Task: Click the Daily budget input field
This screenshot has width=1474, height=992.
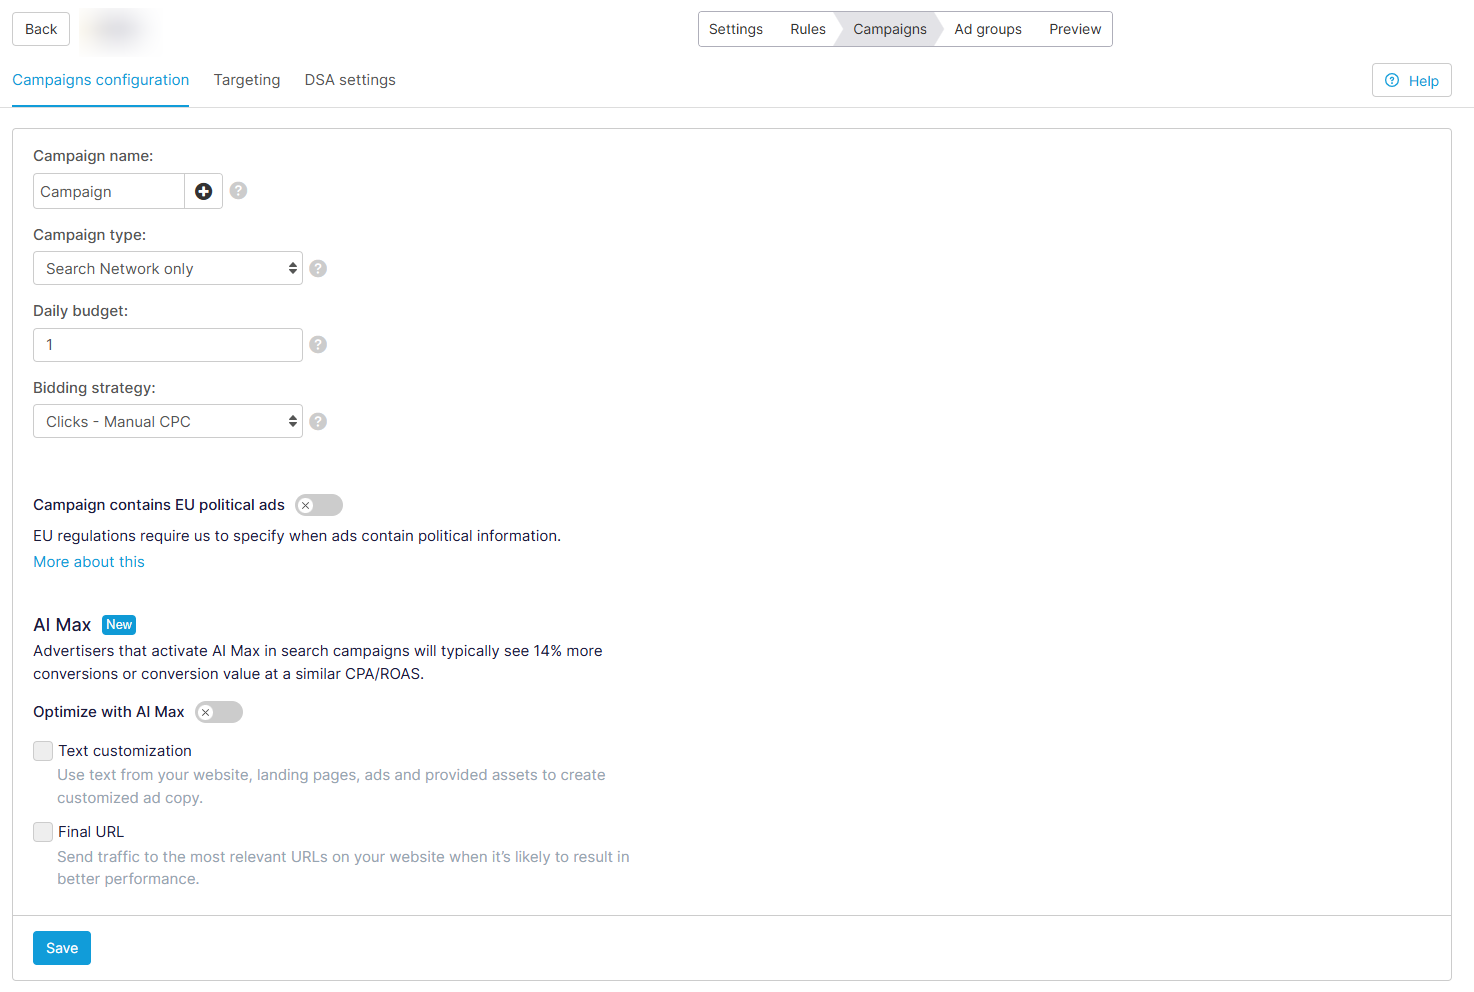Action: tap(167, 345)
